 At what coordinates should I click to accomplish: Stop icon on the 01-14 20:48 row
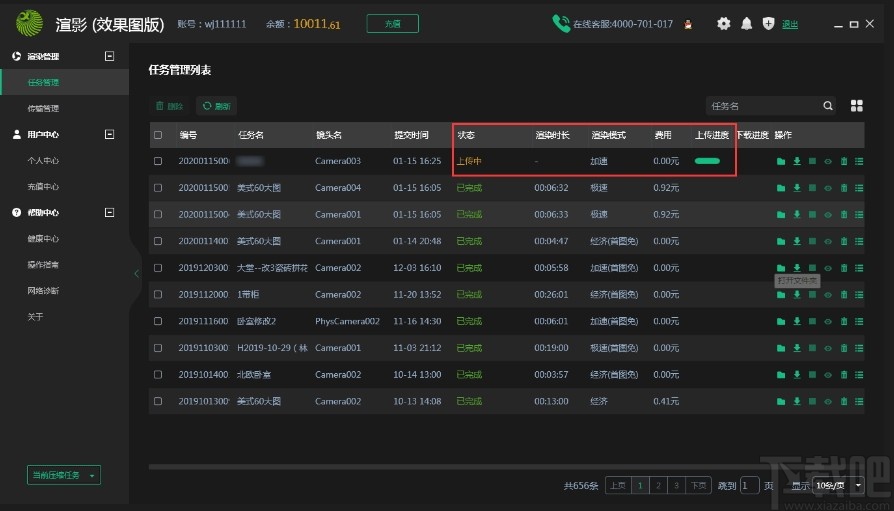click(812, 241)
